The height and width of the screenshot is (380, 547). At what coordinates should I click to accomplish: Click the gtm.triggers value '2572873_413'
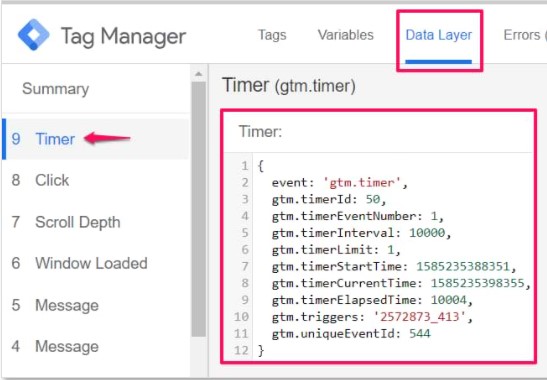click(x=419, y=316)
